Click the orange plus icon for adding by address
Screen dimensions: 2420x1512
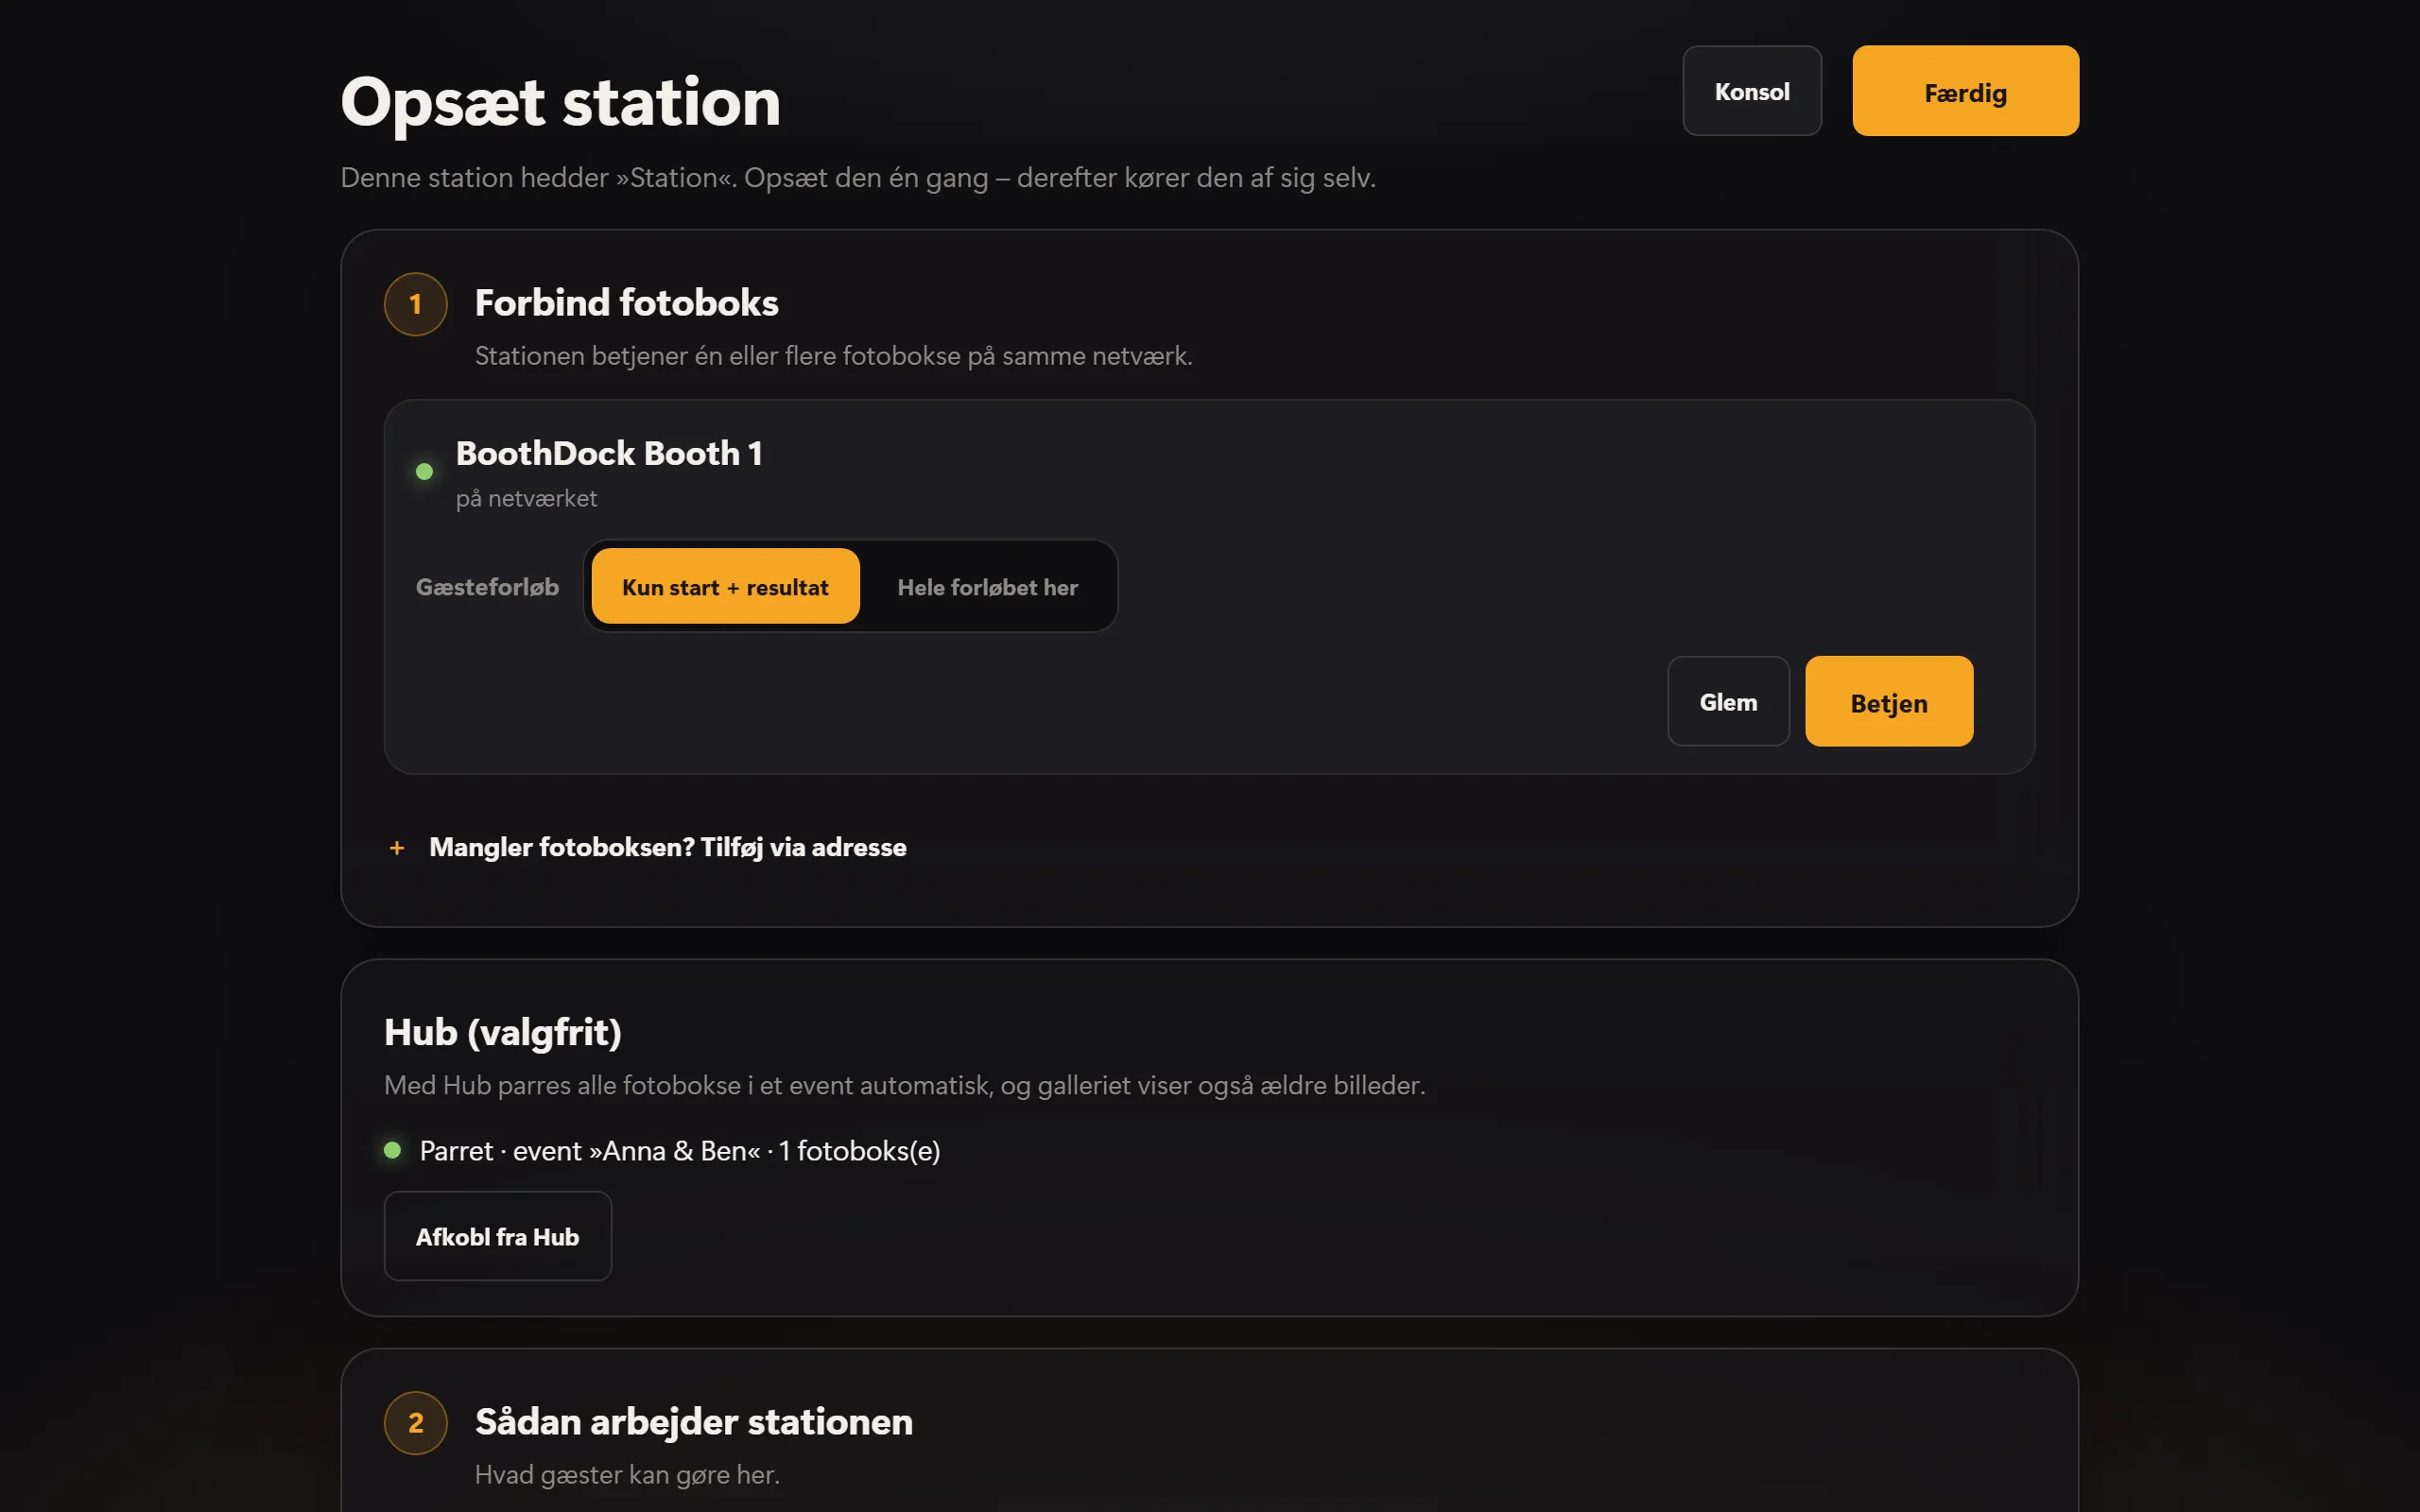click(397, 848)
